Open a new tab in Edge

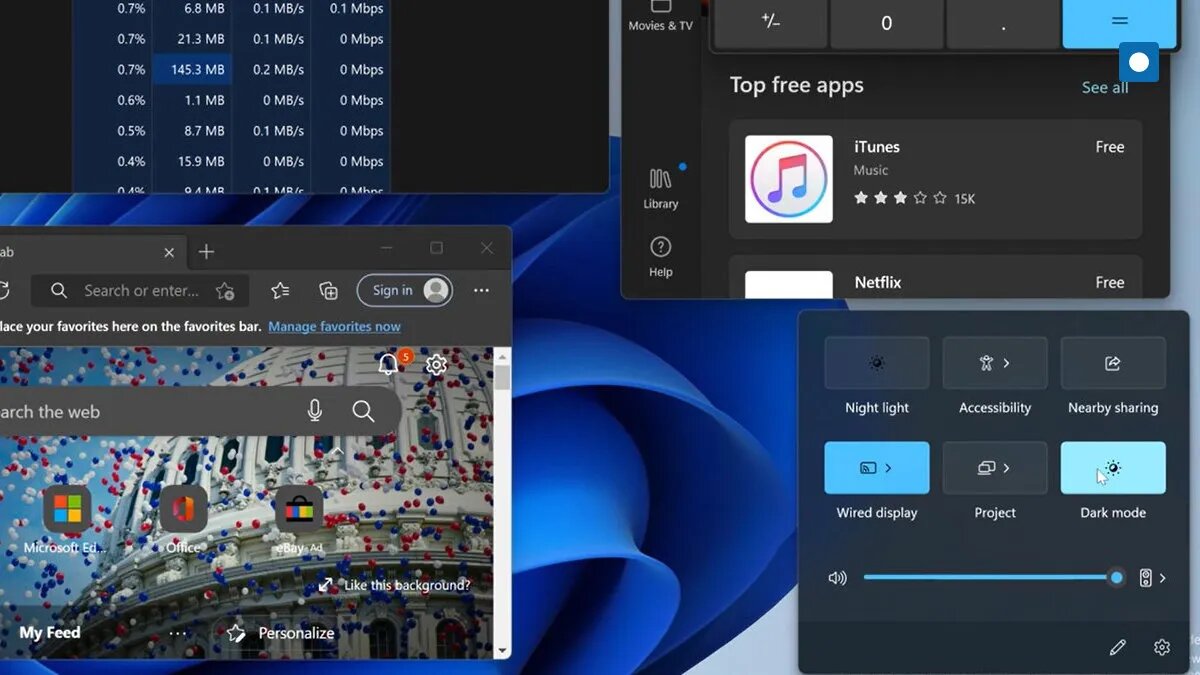coord(206,252)
